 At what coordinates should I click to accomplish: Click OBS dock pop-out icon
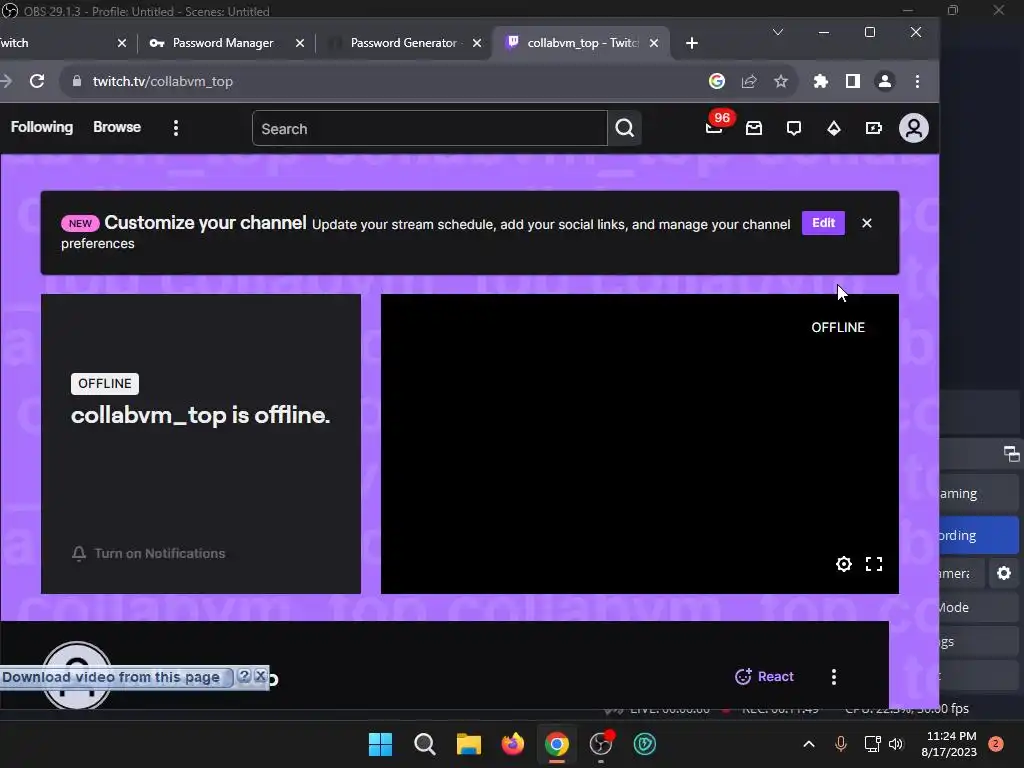[x=1012, y=453]
